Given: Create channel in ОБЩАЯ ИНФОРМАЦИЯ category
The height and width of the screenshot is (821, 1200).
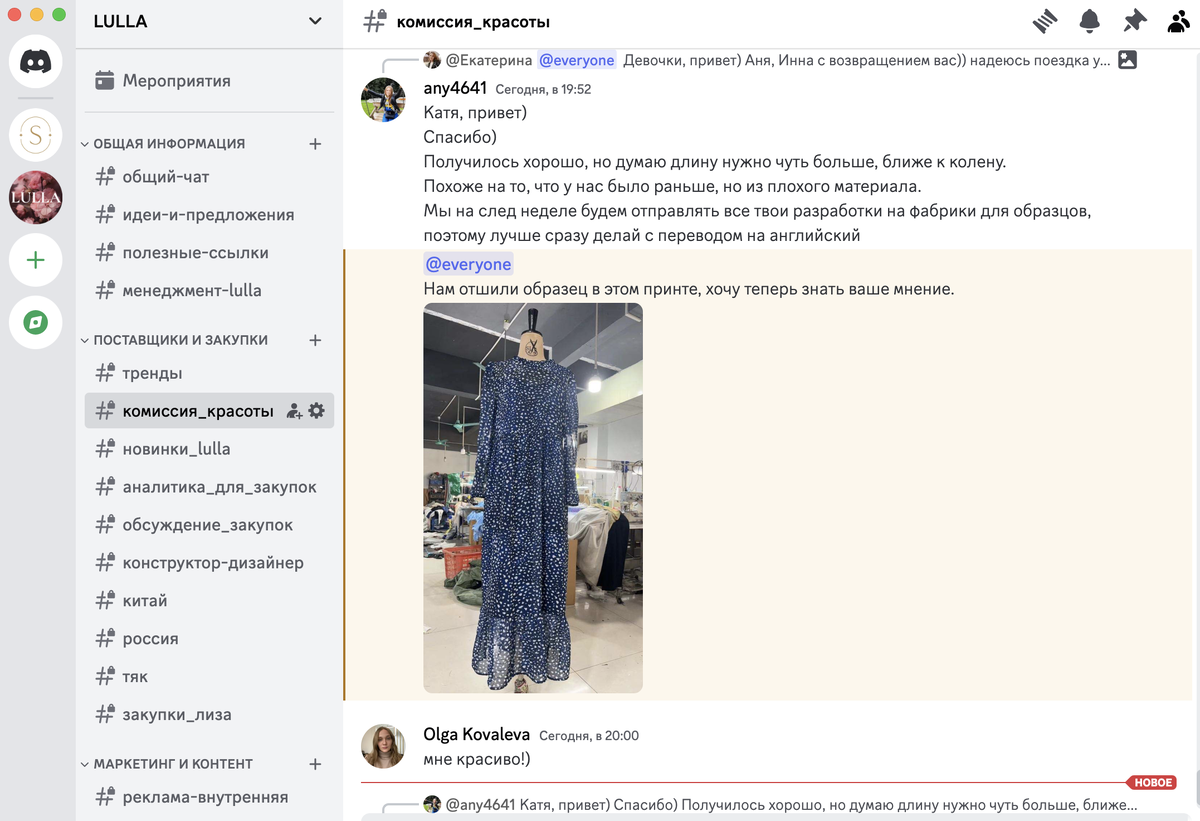Looking at the screenshot, I should point(315,144).
